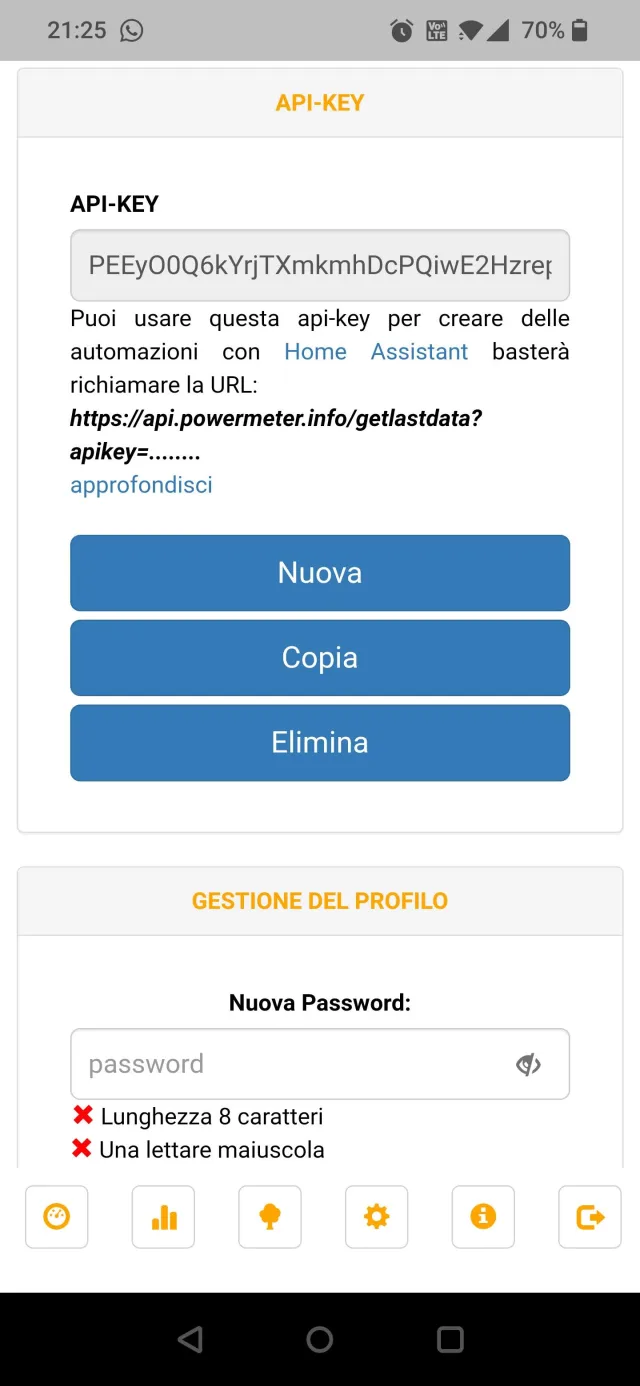640x1386 pixels.
Task: Click the API-KEY section header
Action: [320, 102]
